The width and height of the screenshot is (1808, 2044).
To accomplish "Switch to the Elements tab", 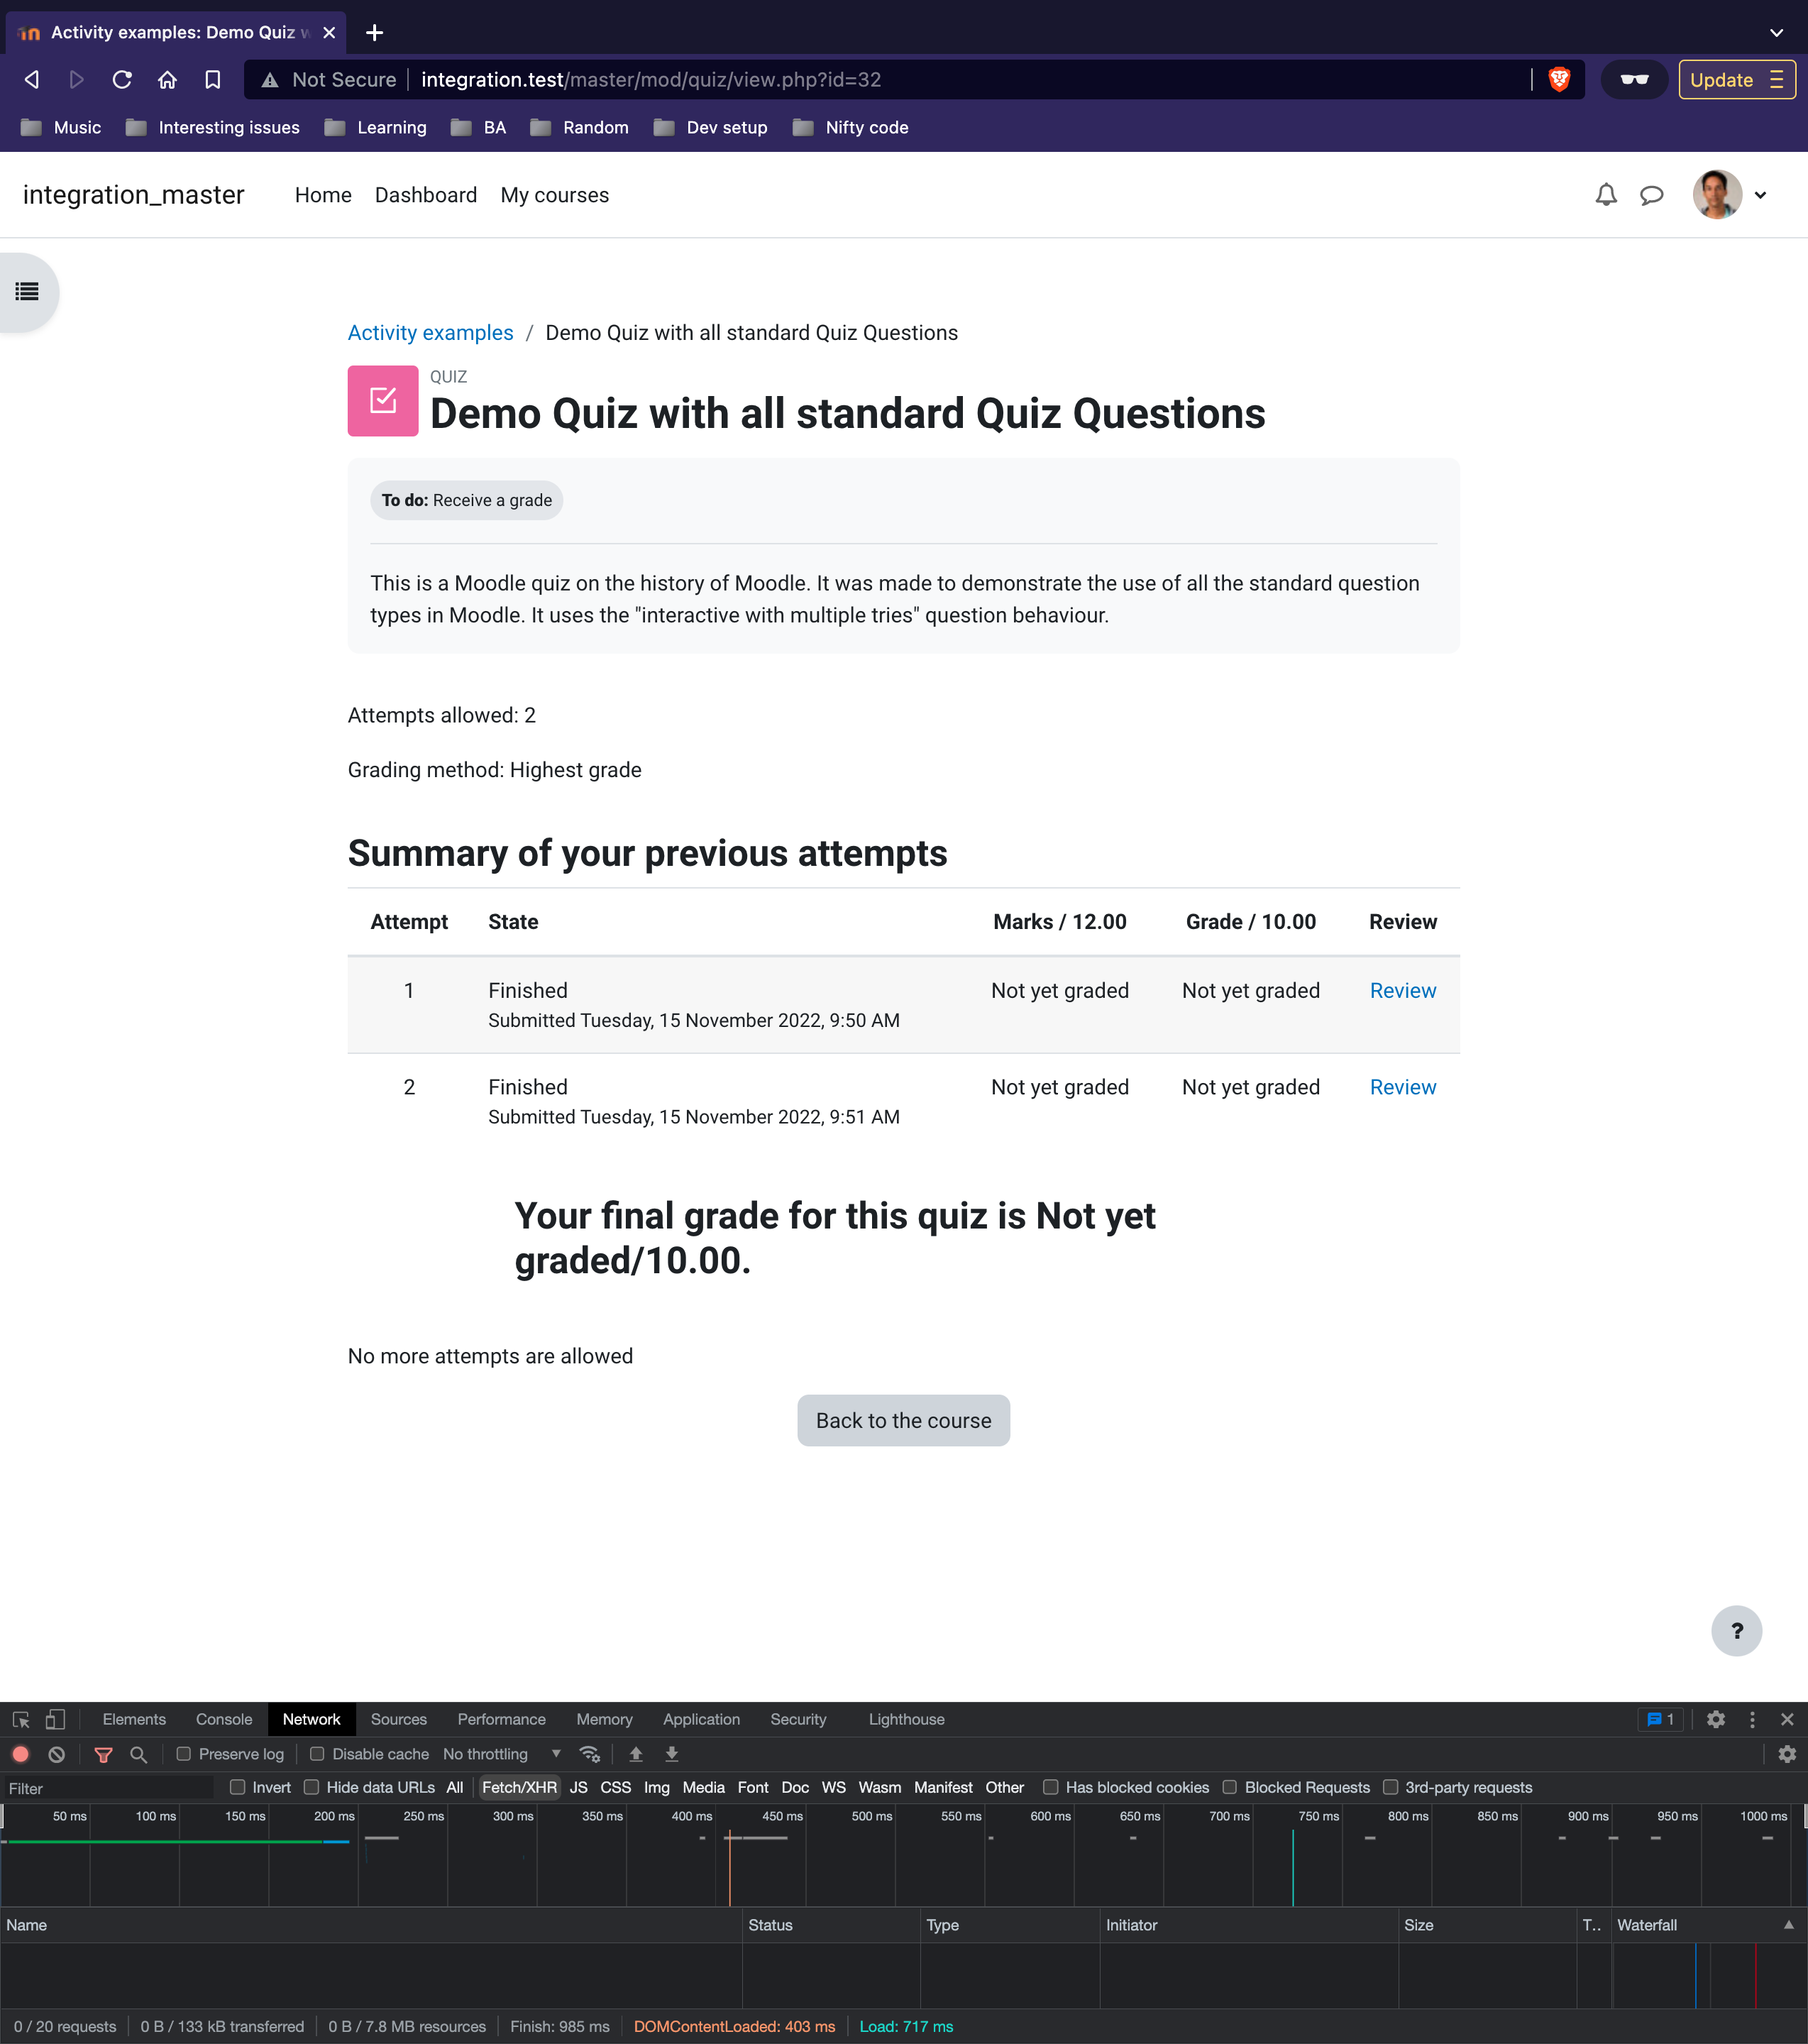I will (x=134, y=1719).
